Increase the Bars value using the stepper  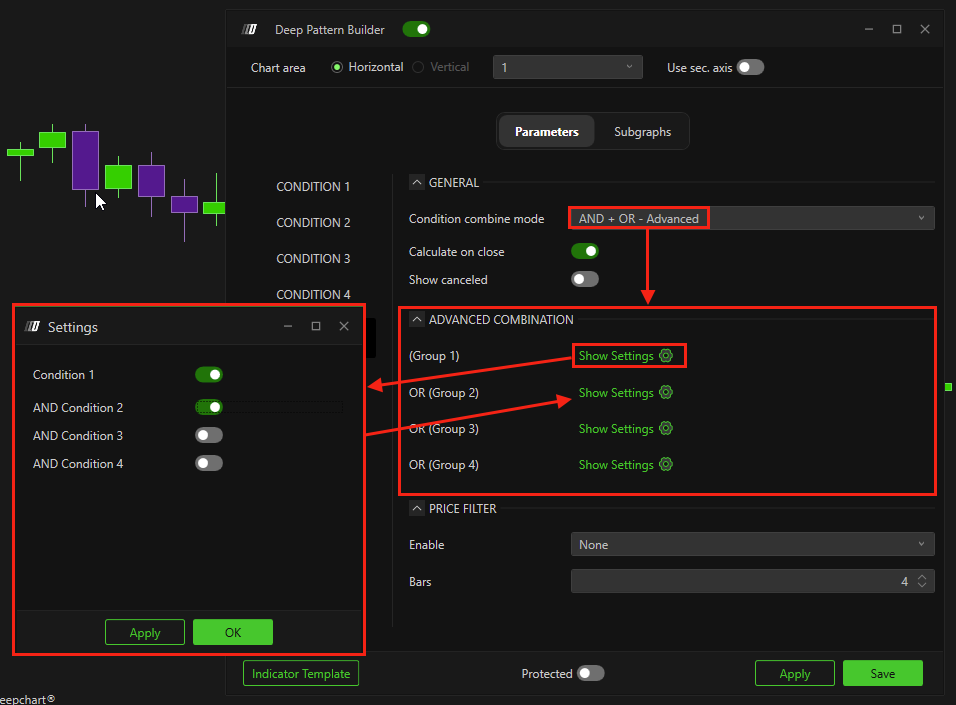pos(922,577)
